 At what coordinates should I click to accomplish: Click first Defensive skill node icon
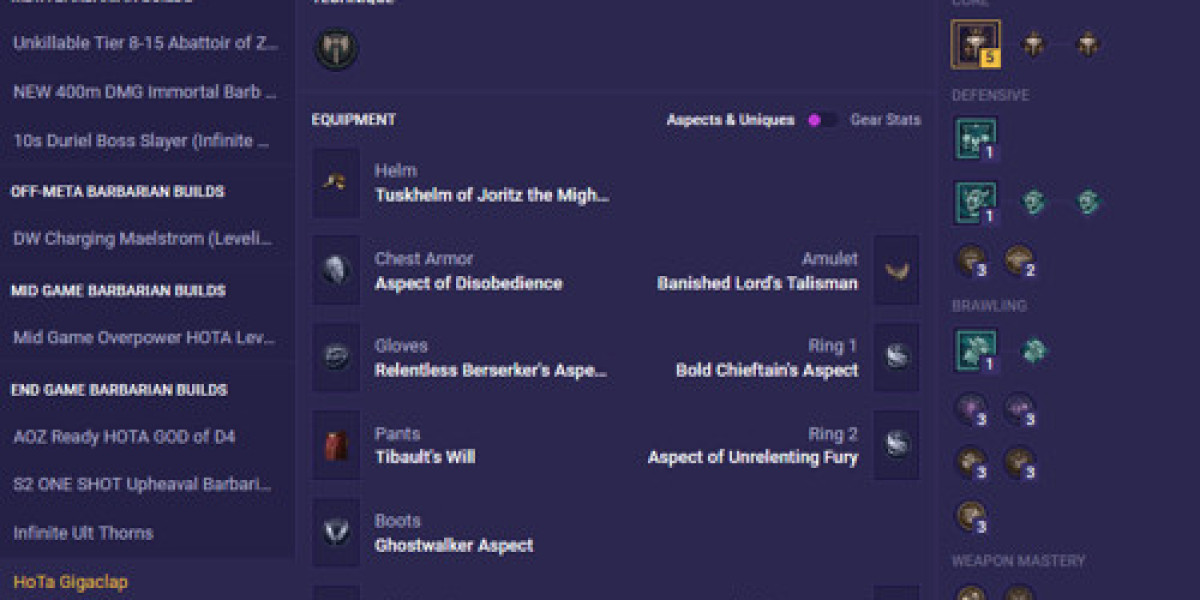click(974, 137)
